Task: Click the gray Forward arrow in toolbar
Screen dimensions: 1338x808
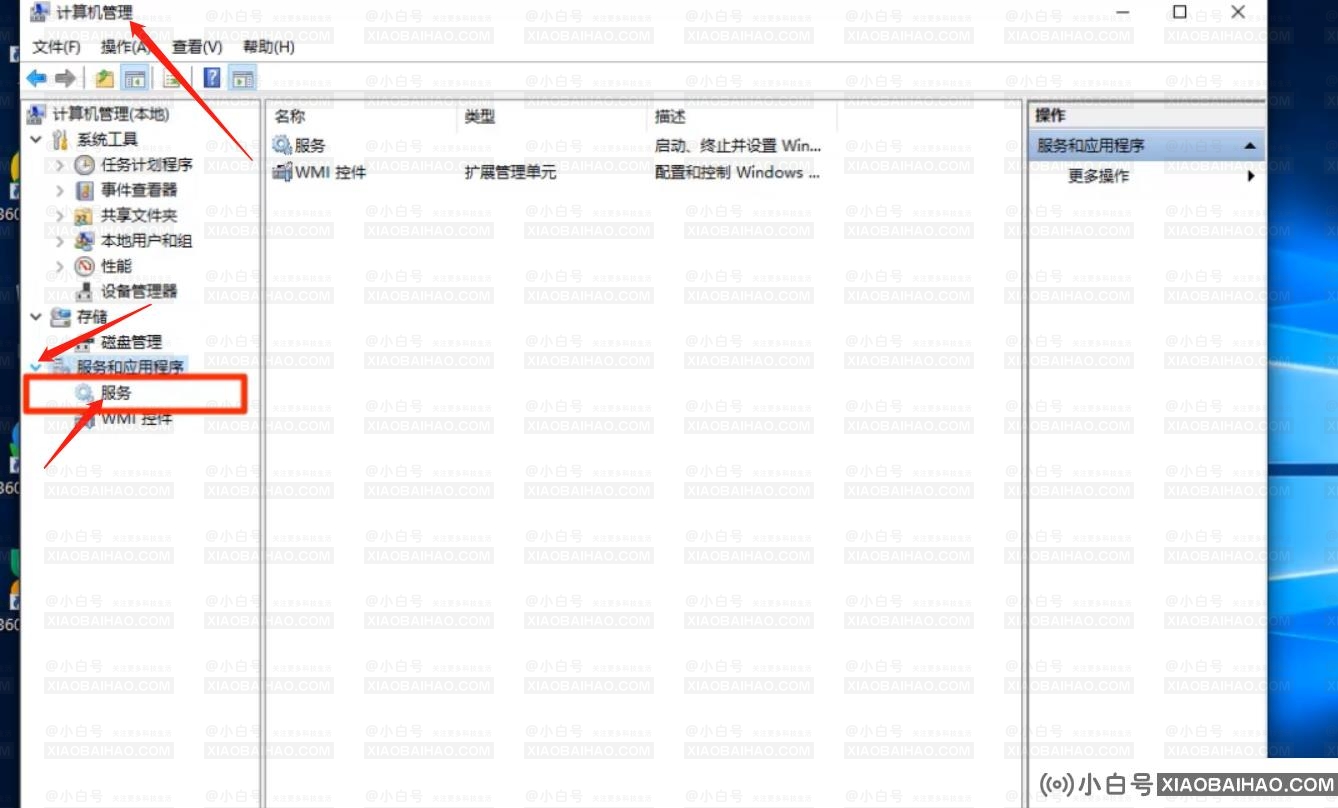Action: [65, 78]
